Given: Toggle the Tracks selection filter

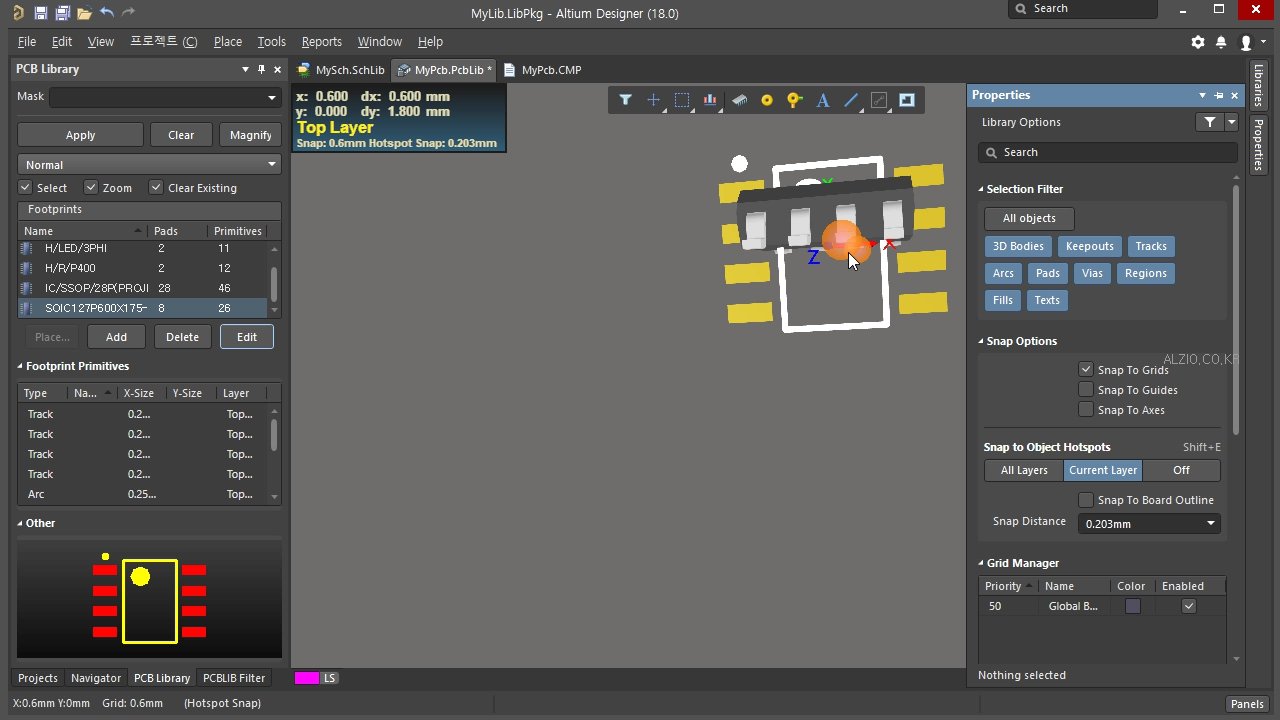Looking at the screenshot, I should click(x=1151, y=246).
